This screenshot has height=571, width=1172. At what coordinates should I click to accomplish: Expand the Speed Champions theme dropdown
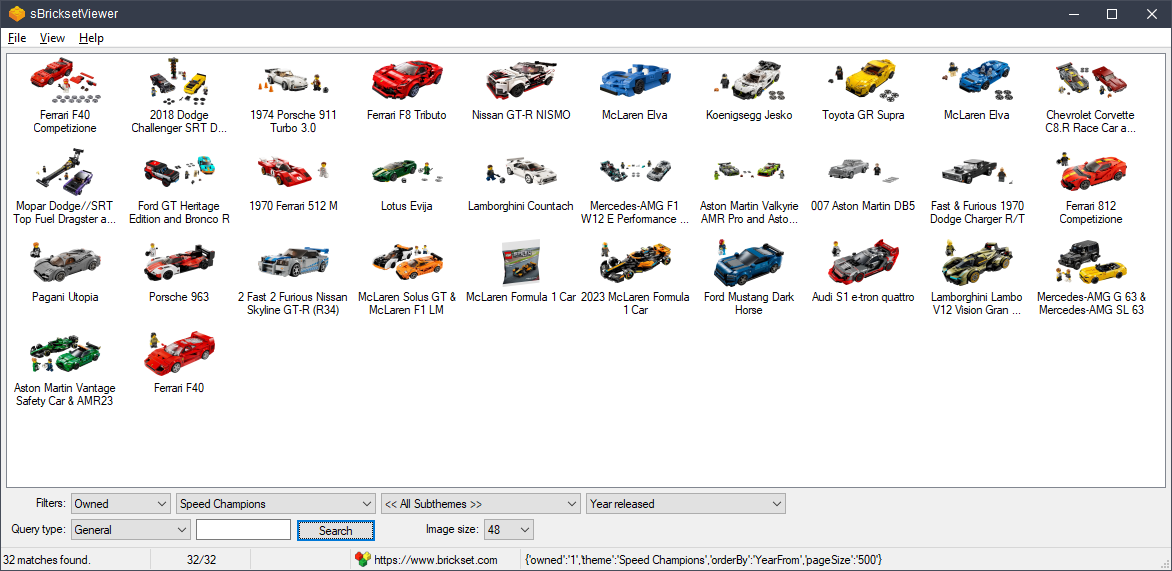coord(275,504)
